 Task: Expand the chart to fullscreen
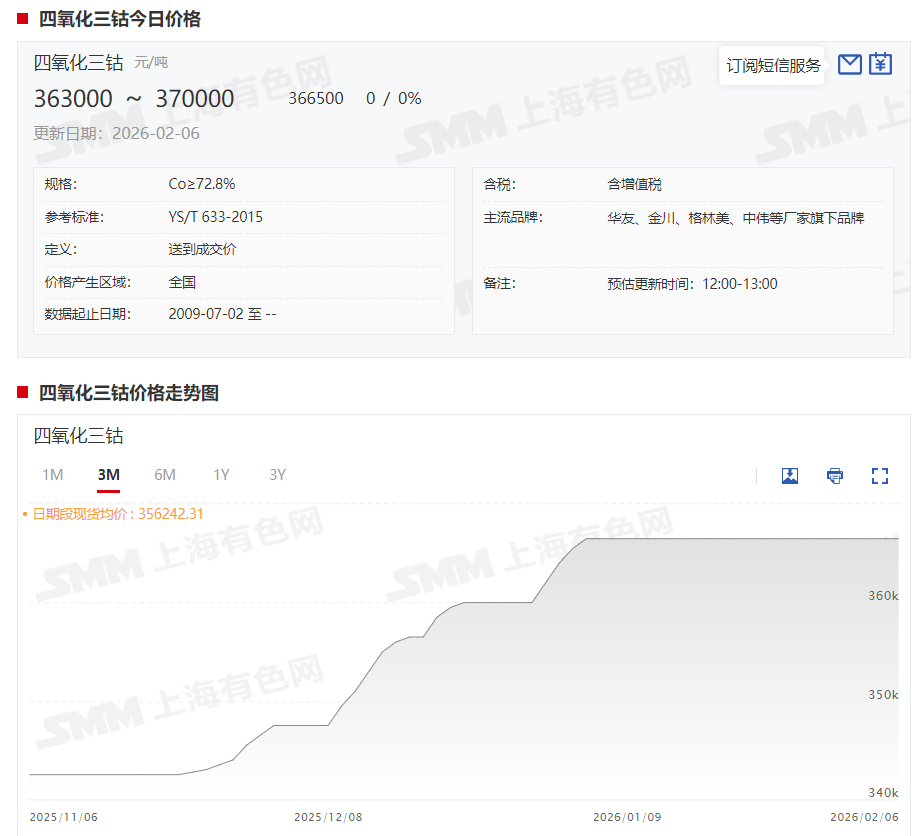pos(880,476)
